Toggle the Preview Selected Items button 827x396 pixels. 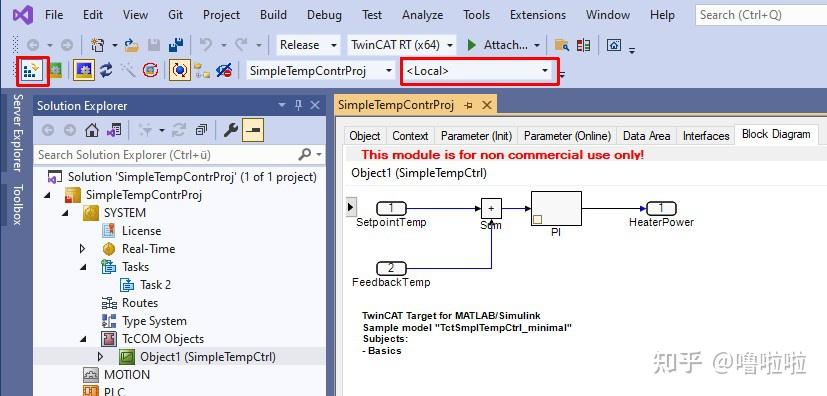253,130
